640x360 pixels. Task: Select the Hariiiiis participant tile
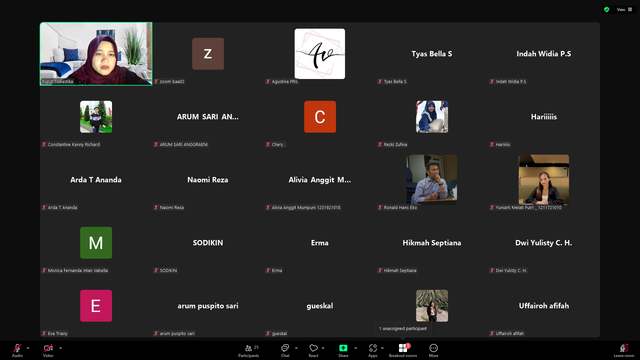click(x=544, y=117)
